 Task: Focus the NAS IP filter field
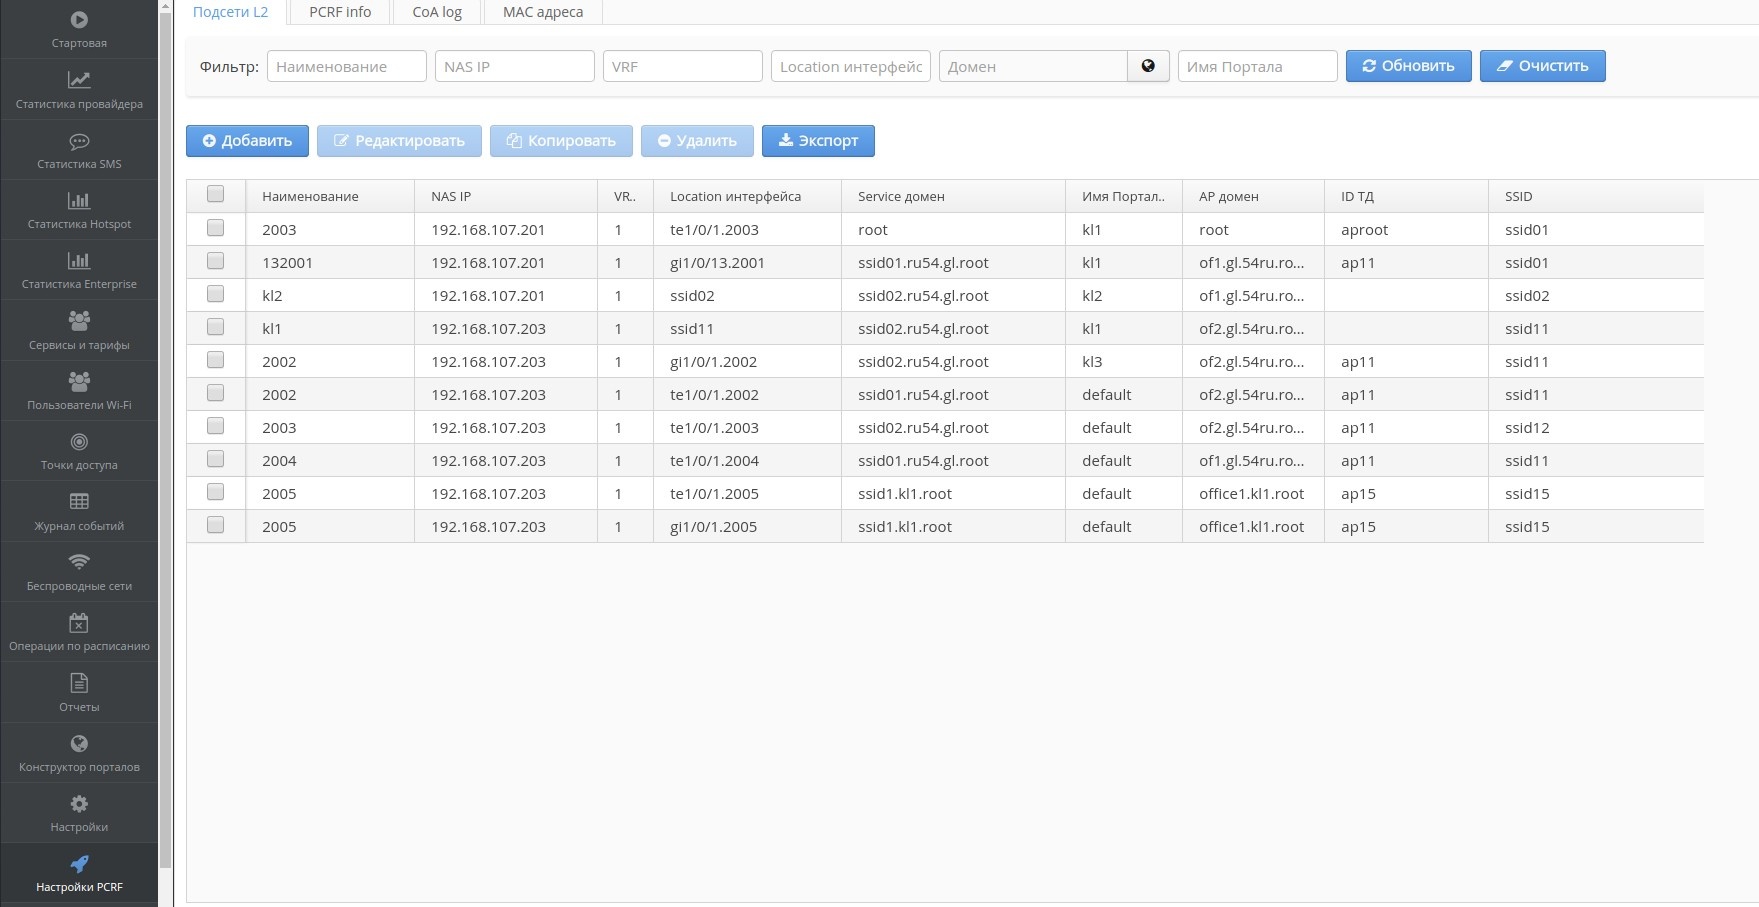coord(514,66)
